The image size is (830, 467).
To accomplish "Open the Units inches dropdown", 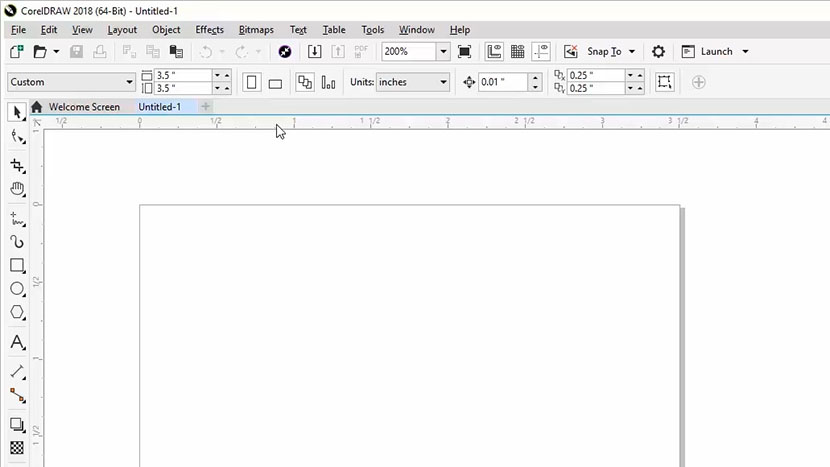I will (x=444, y=82).
